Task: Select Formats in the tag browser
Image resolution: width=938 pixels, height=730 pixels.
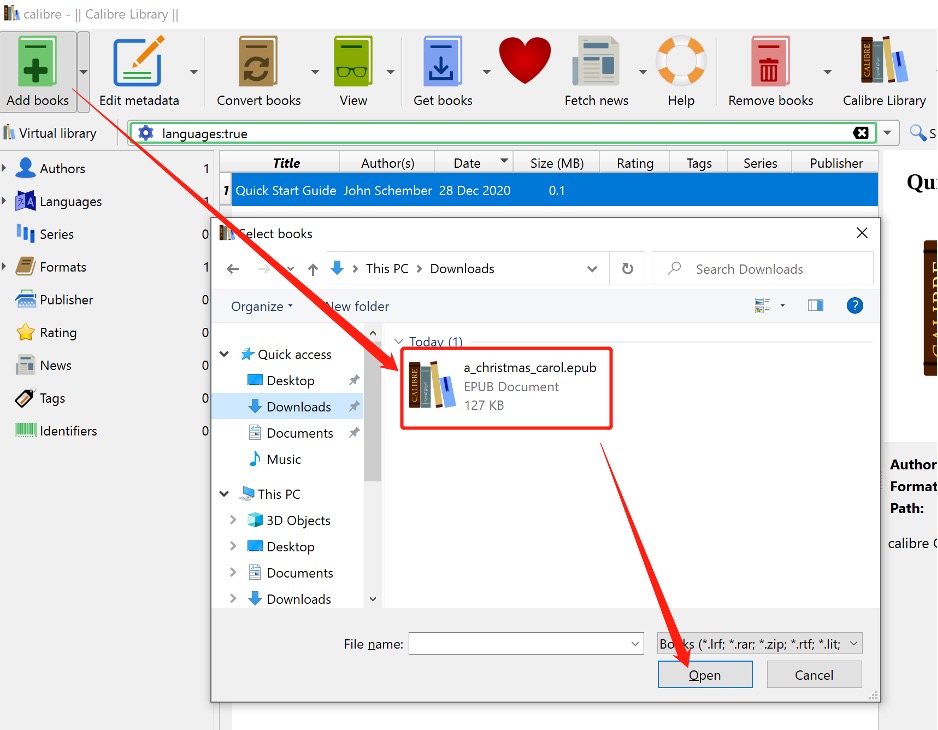Action: (x=63, y=267)
